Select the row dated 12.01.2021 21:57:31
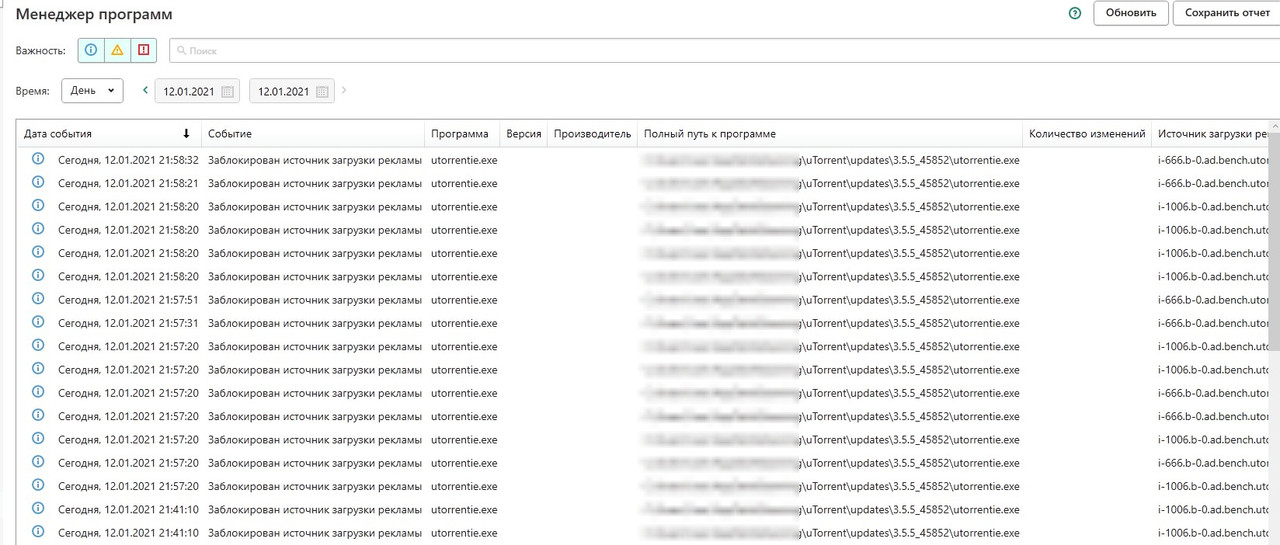The height and width of the screenshot is (545, 1280). 644,323
